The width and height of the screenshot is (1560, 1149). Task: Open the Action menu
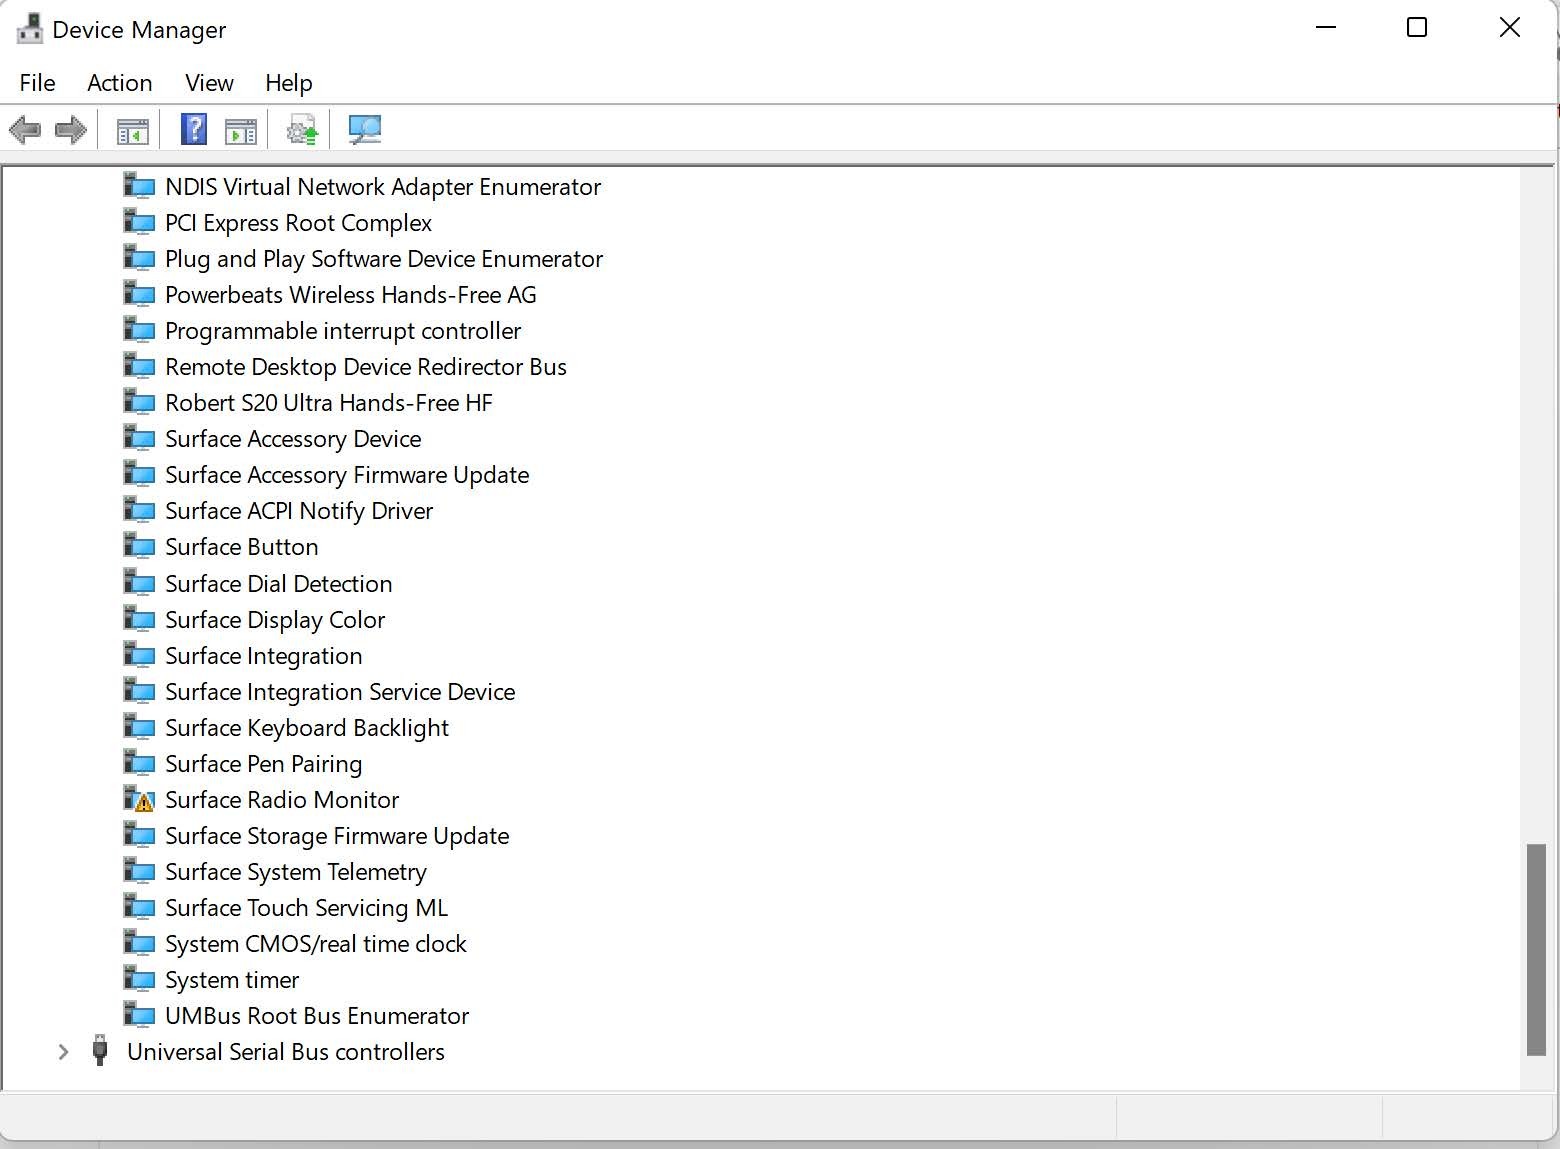tap(119, 83)
